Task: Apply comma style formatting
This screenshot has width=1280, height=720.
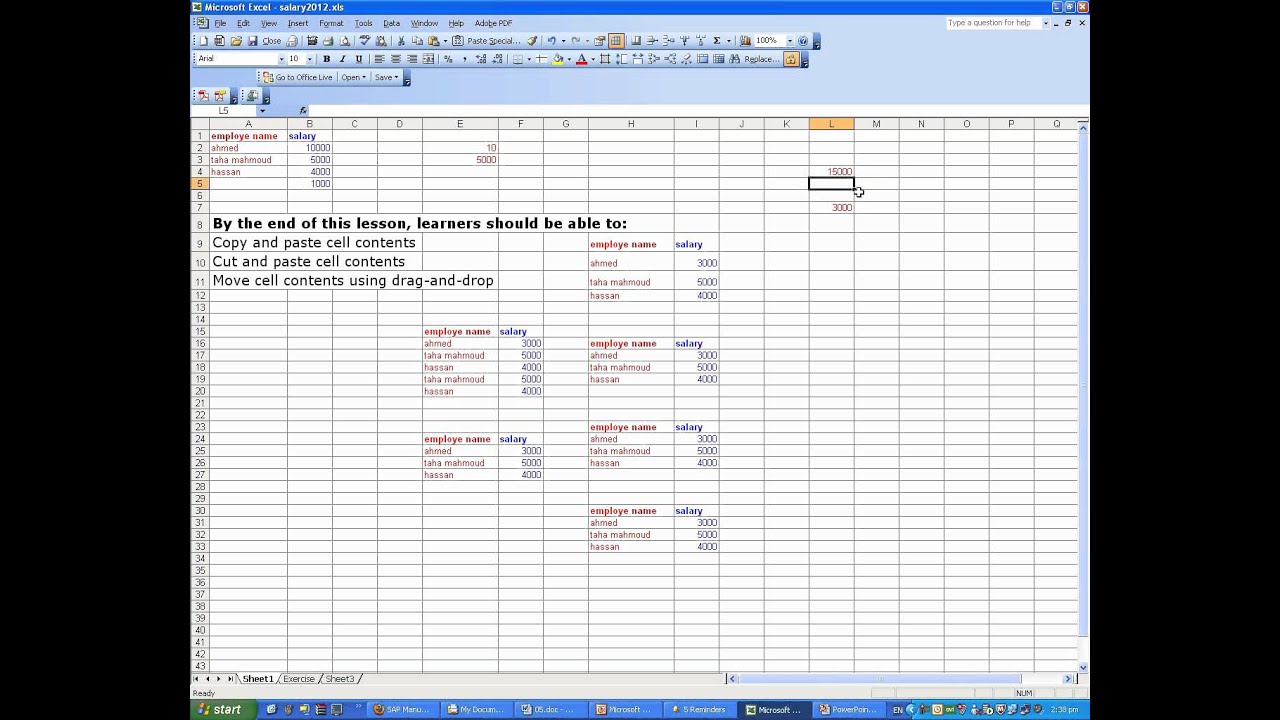Action: [464, 59]
